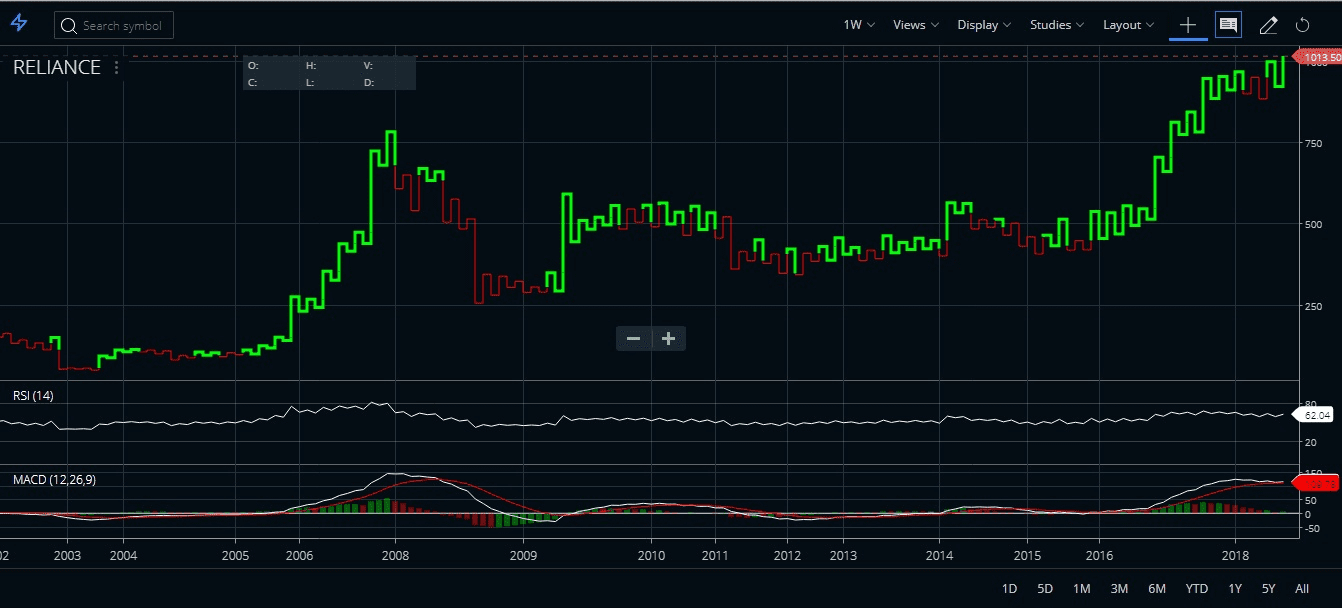Open RELIANCE options via three-dot icon
The width and height of the screenshot is (1342, 609).
click(x=117, y=67)
